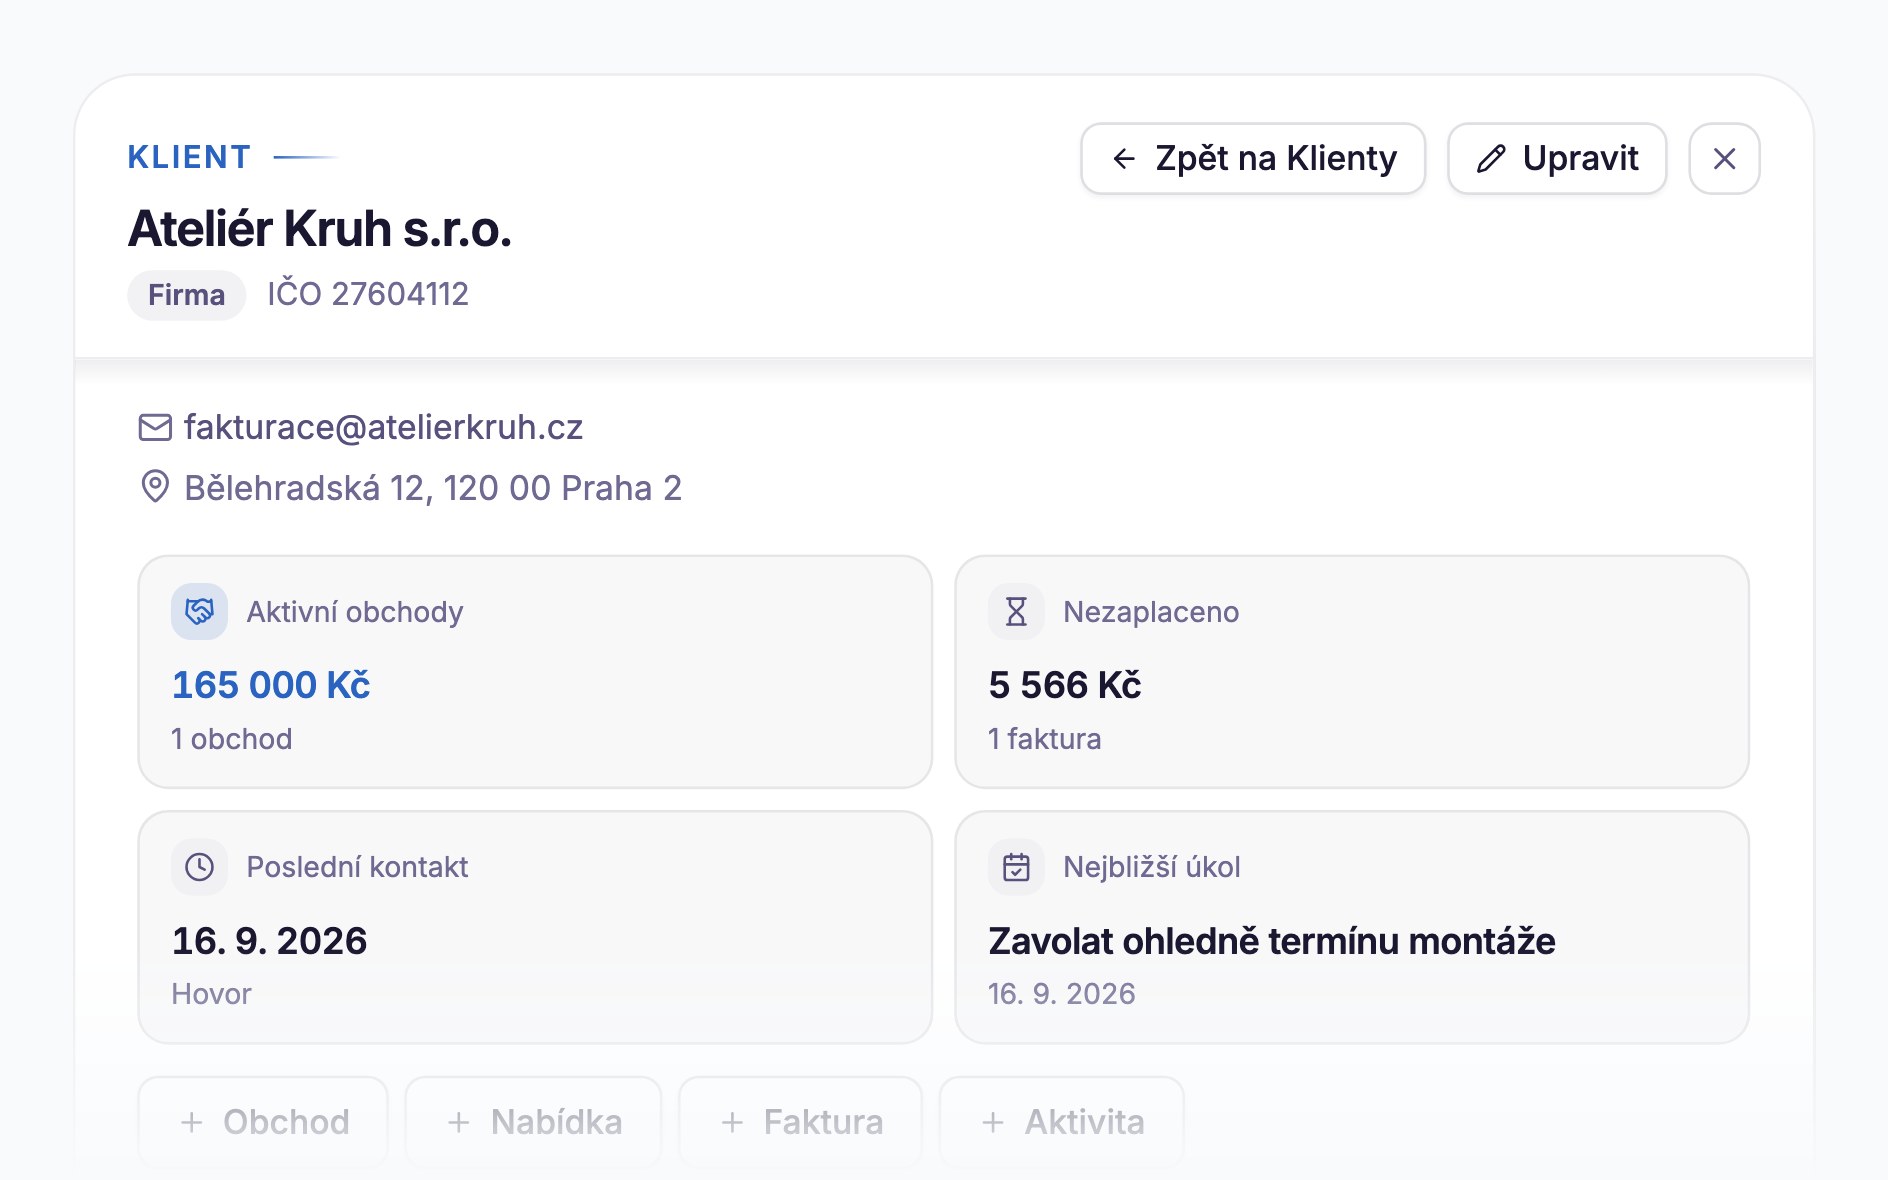Open the 165 000 Kč active deals value
The image size is (1888, 1180).
(x=271, y=685)
